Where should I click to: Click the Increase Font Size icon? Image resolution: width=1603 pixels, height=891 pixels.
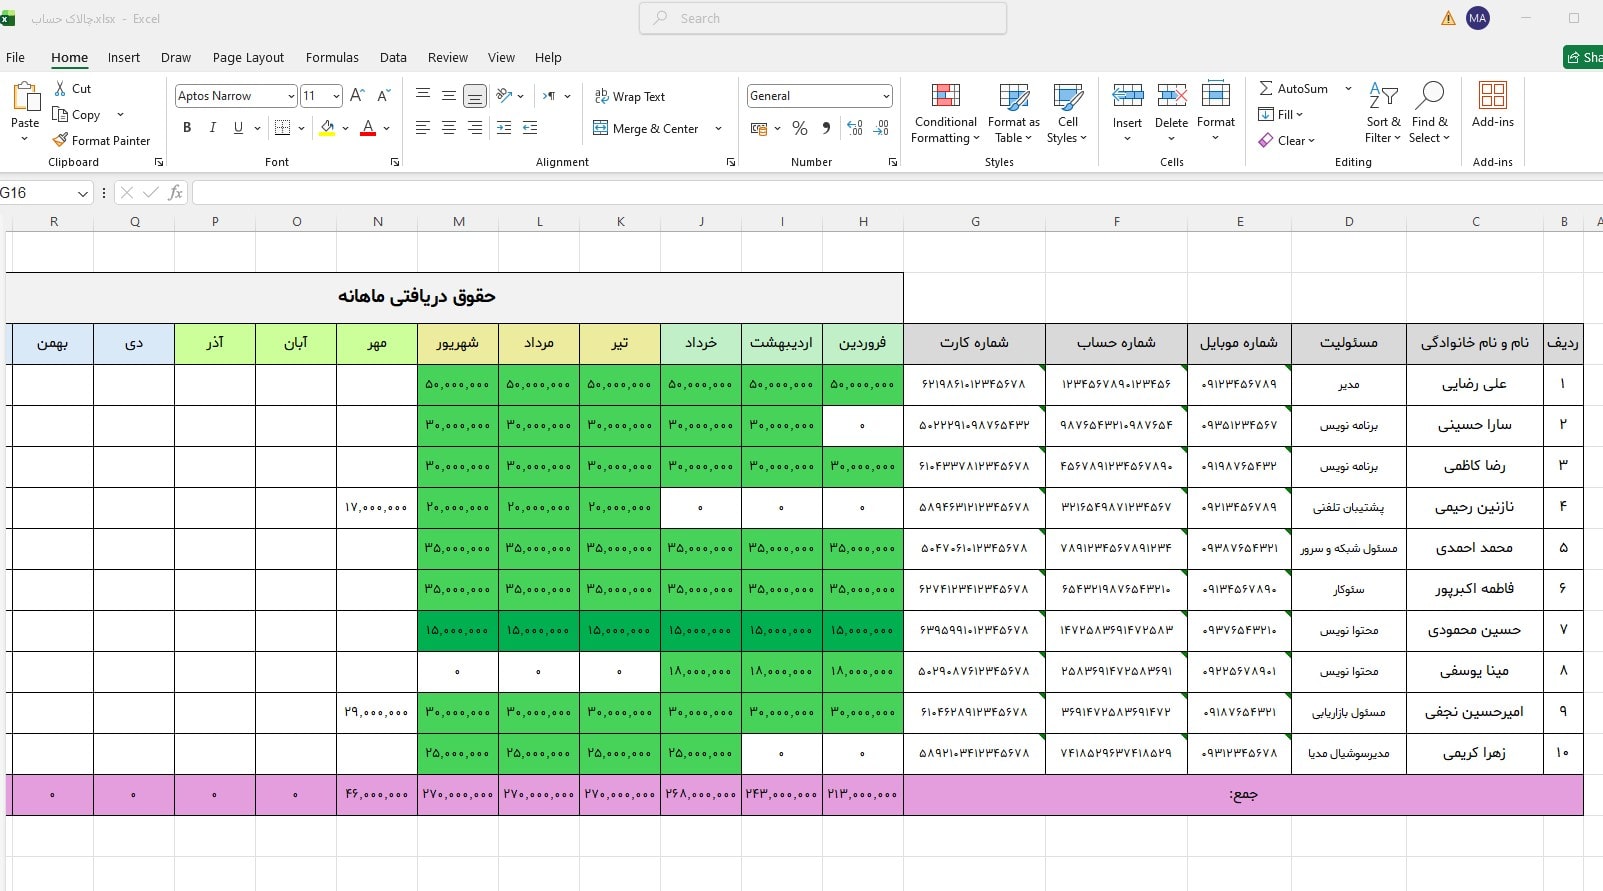pos(357,96)
